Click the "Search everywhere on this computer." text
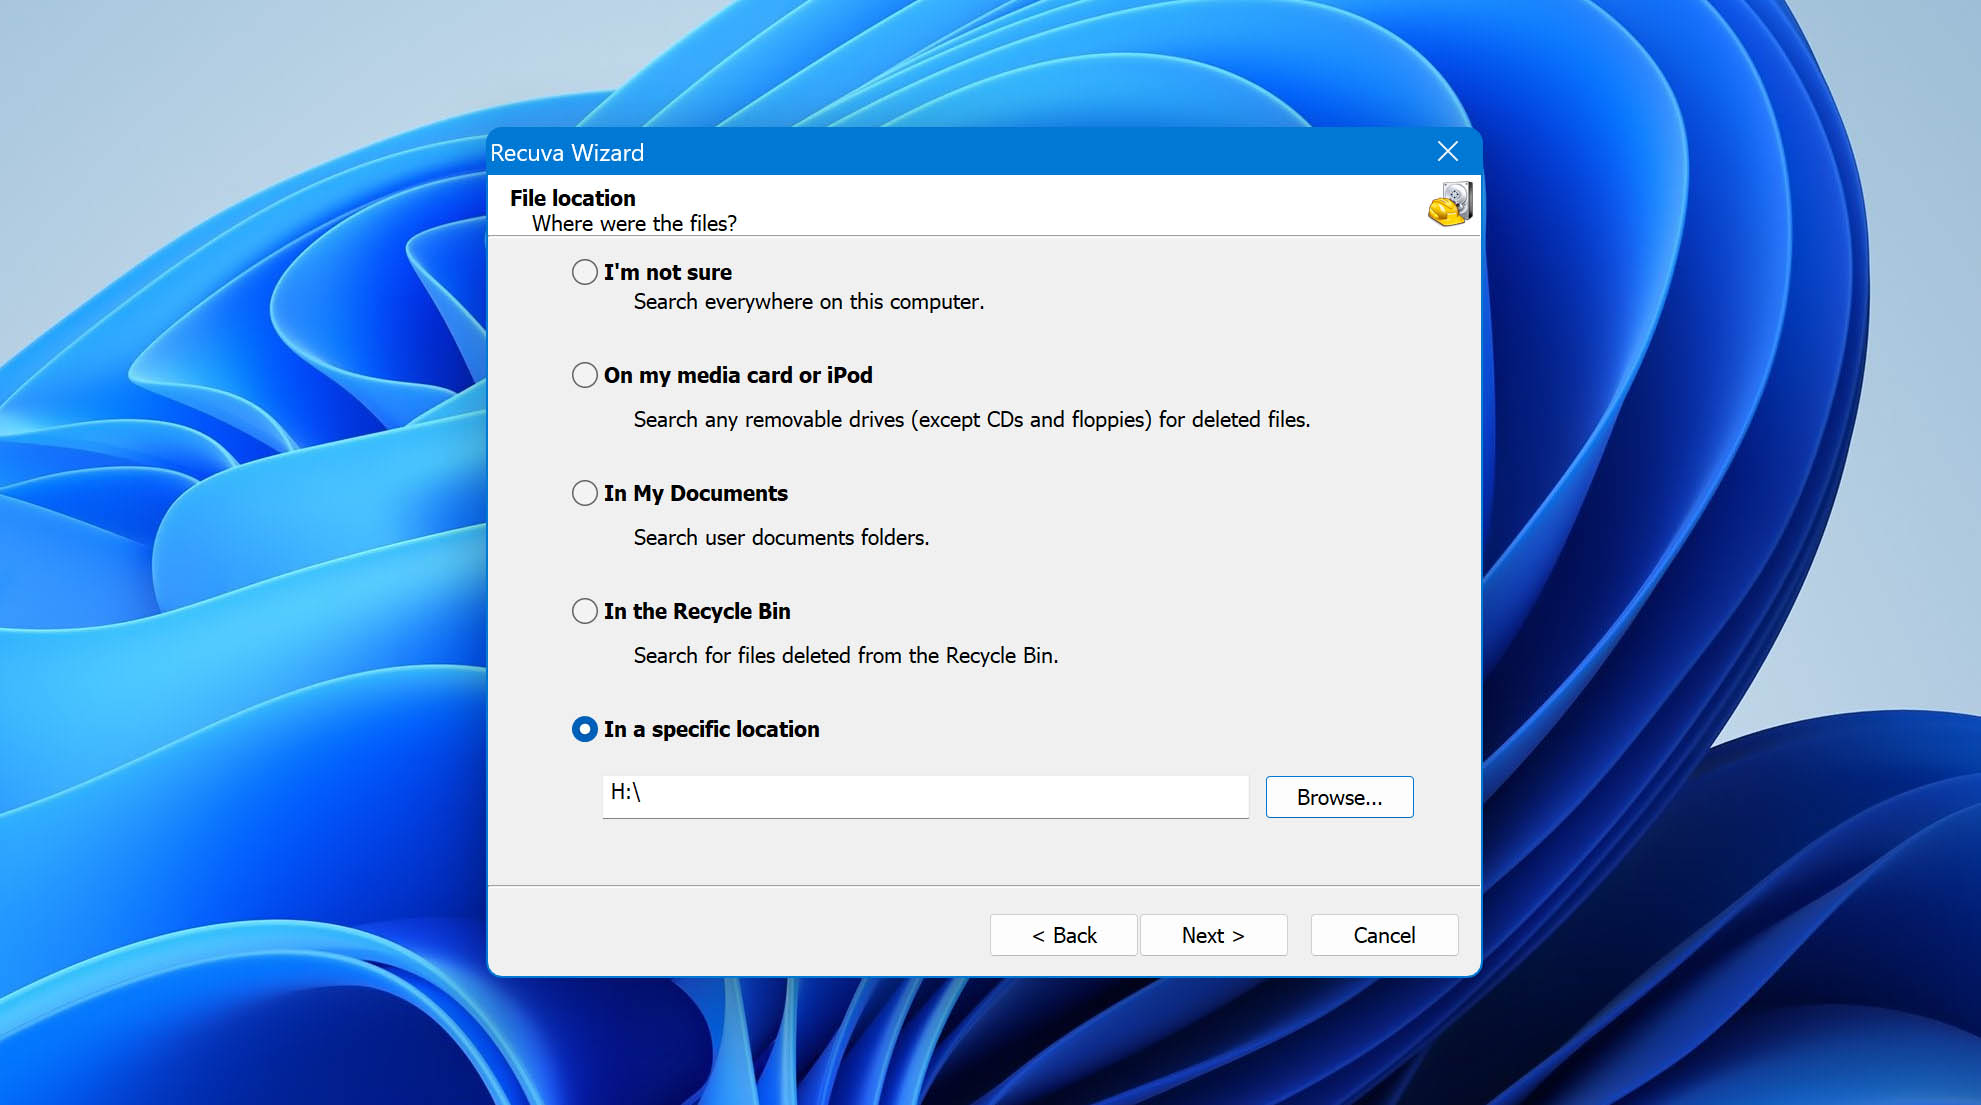This screenshot has height=1105, width=1981. coord(809,302)
